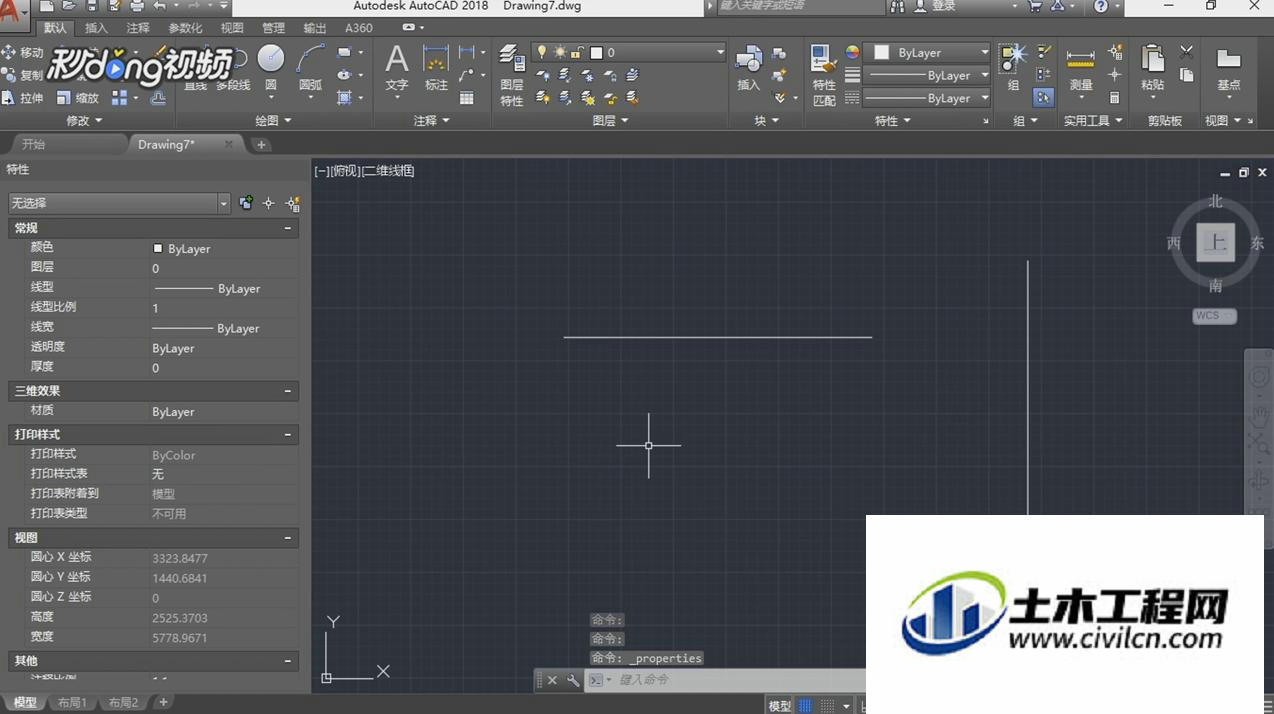Click the Plot printer icon in quick access toolbar
The image size is (1274, 714).
pos(137,6)
